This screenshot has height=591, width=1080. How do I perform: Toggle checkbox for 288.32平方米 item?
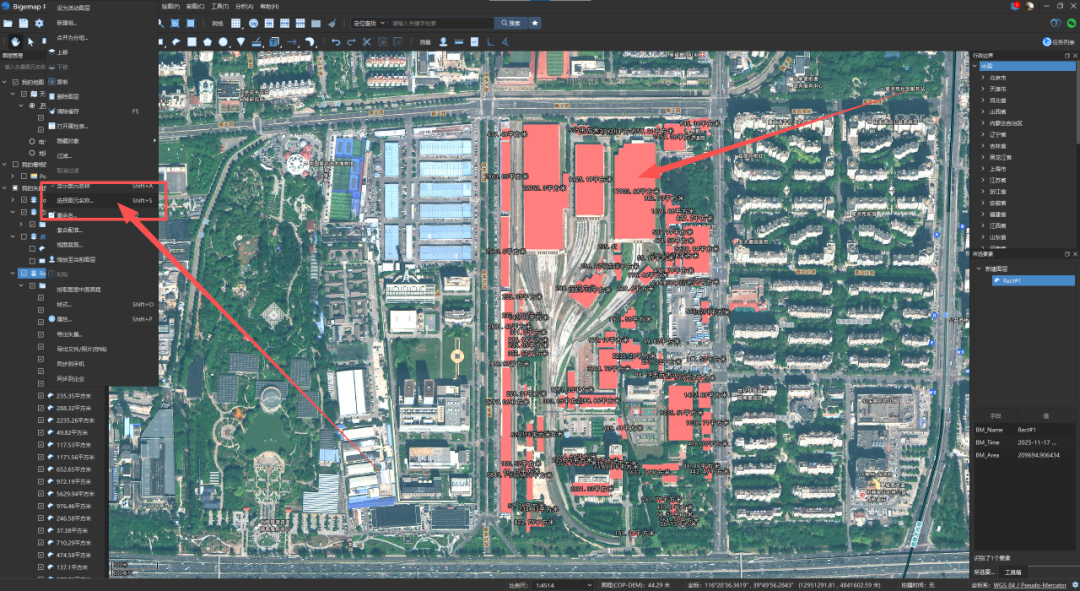point(41,408)
